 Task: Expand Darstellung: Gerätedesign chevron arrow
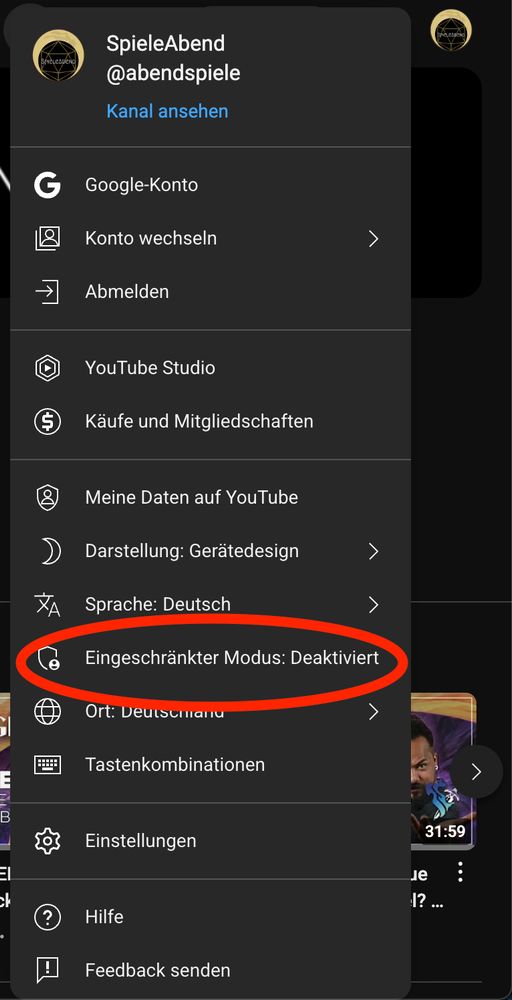(x=374, y=551)
